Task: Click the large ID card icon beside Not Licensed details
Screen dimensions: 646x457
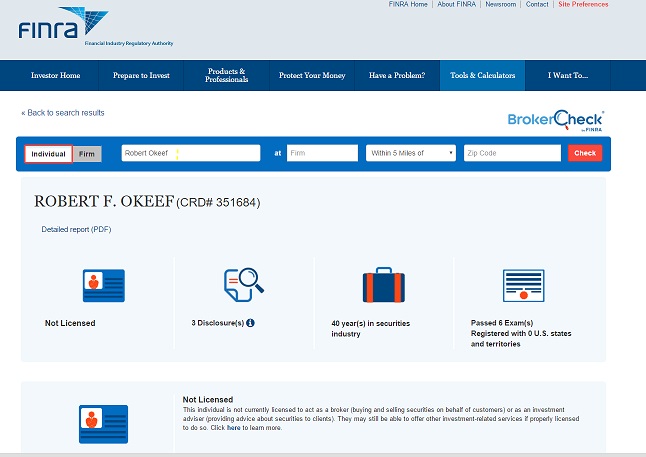Action: [x=103, y=424]
